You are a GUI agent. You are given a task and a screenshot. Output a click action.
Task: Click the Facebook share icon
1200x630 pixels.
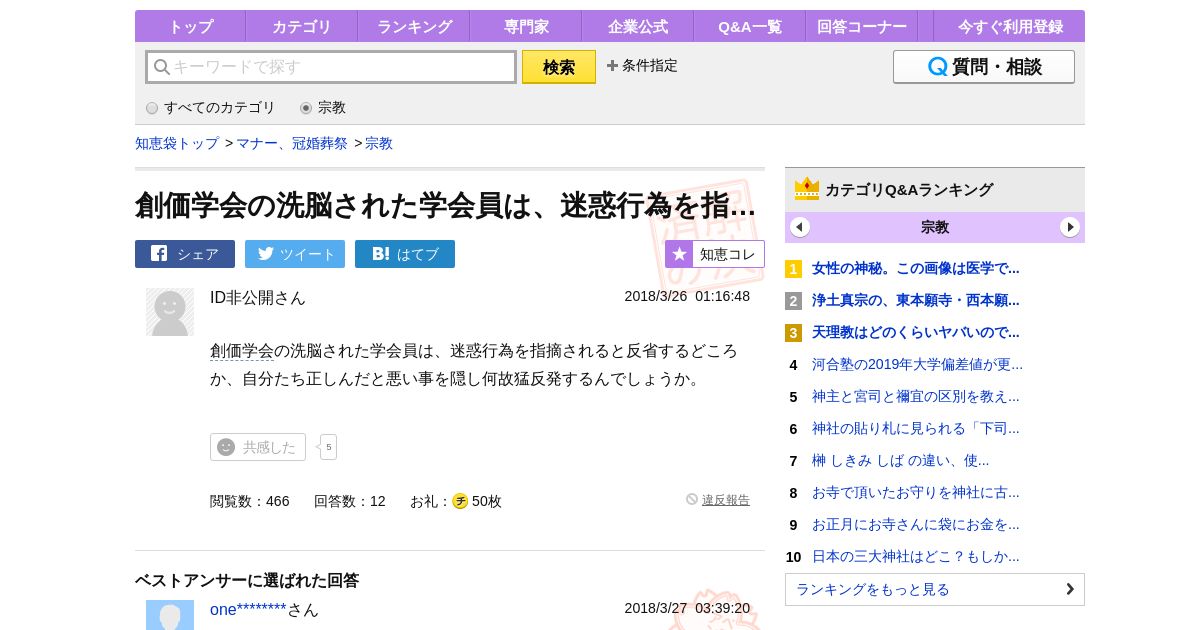pyautogui.click(x=159, y=253)
